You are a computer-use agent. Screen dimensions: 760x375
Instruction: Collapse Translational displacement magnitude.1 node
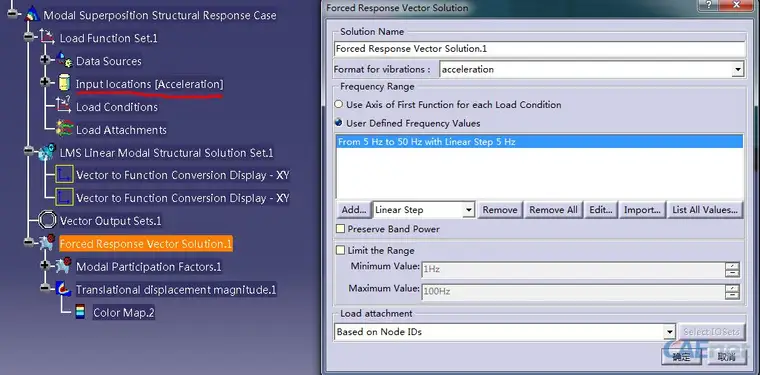pos(45,288)
